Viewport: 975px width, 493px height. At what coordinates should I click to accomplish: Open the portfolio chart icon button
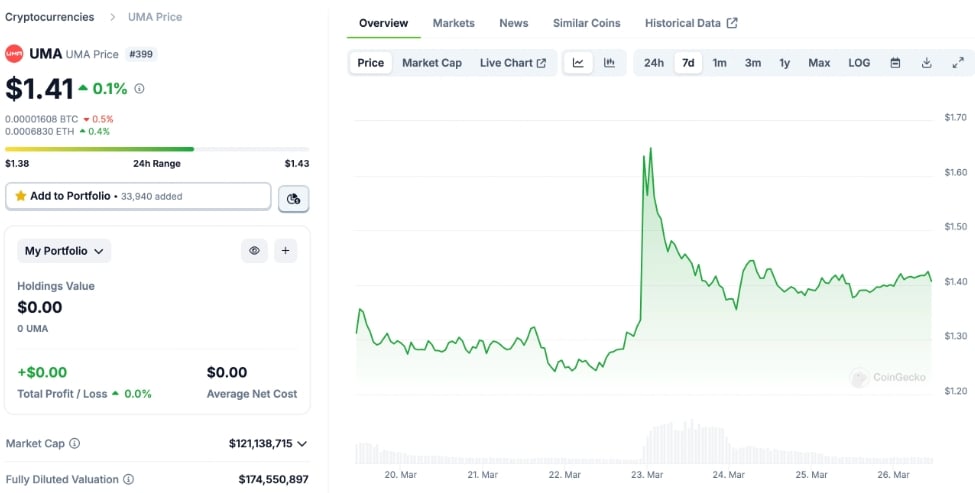pos(293,198)
